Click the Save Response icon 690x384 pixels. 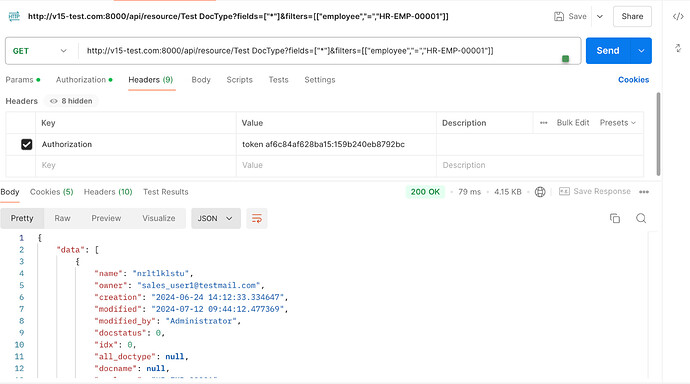[564, 191]
